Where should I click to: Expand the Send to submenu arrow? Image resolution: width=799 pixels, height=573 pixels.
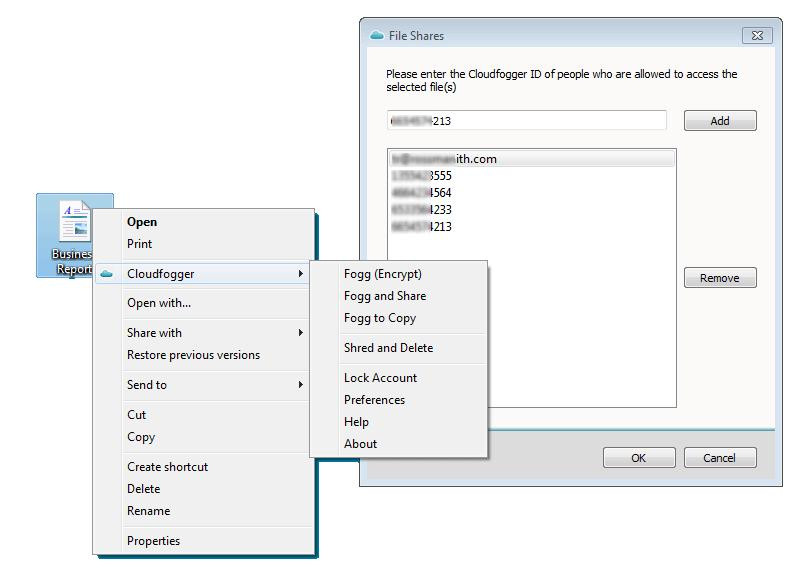[x=301, y=385]
